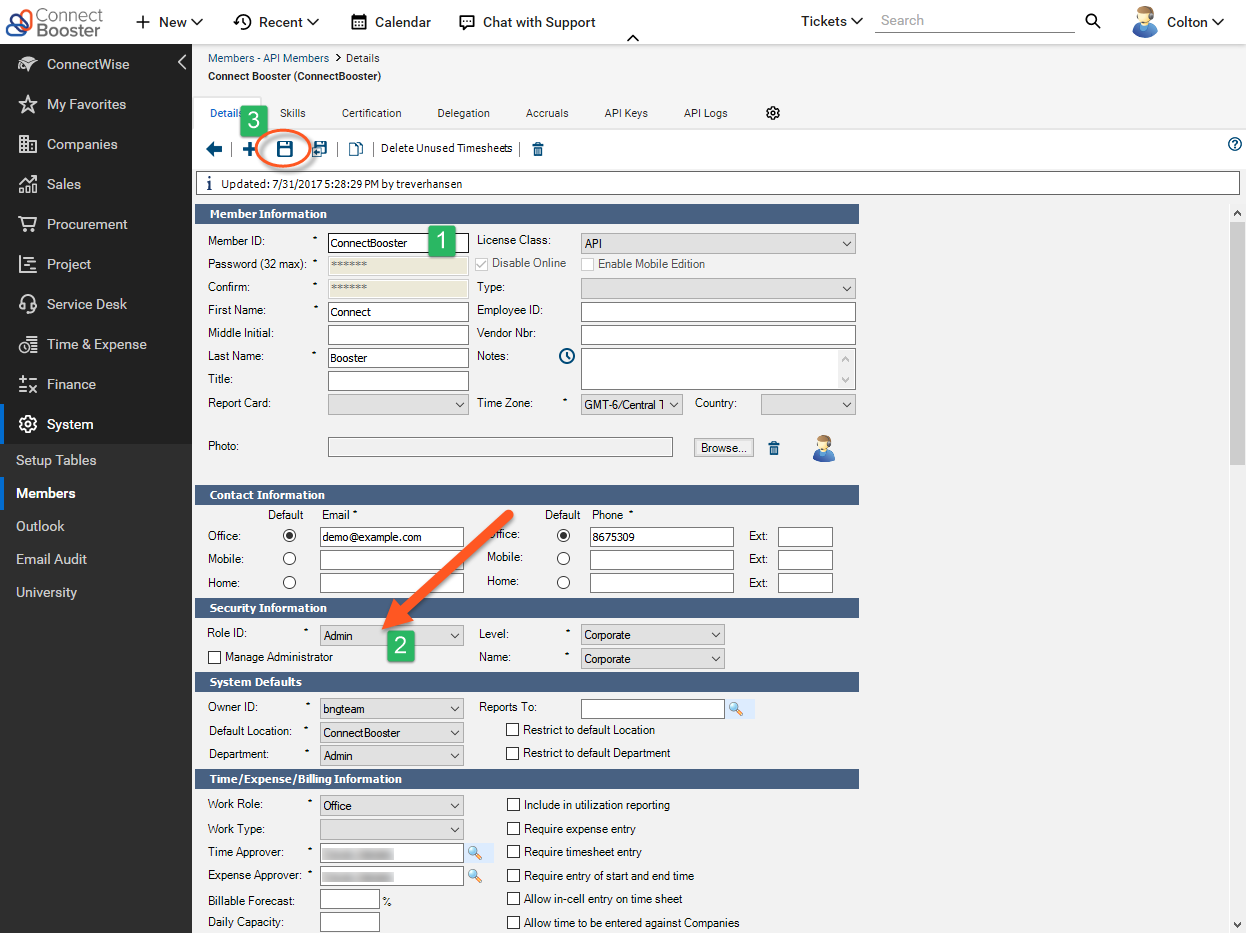This screenshot has height=933, width=1246.
Task: Click the Time Approver lookup magnifier
Action: pos(474,853)
